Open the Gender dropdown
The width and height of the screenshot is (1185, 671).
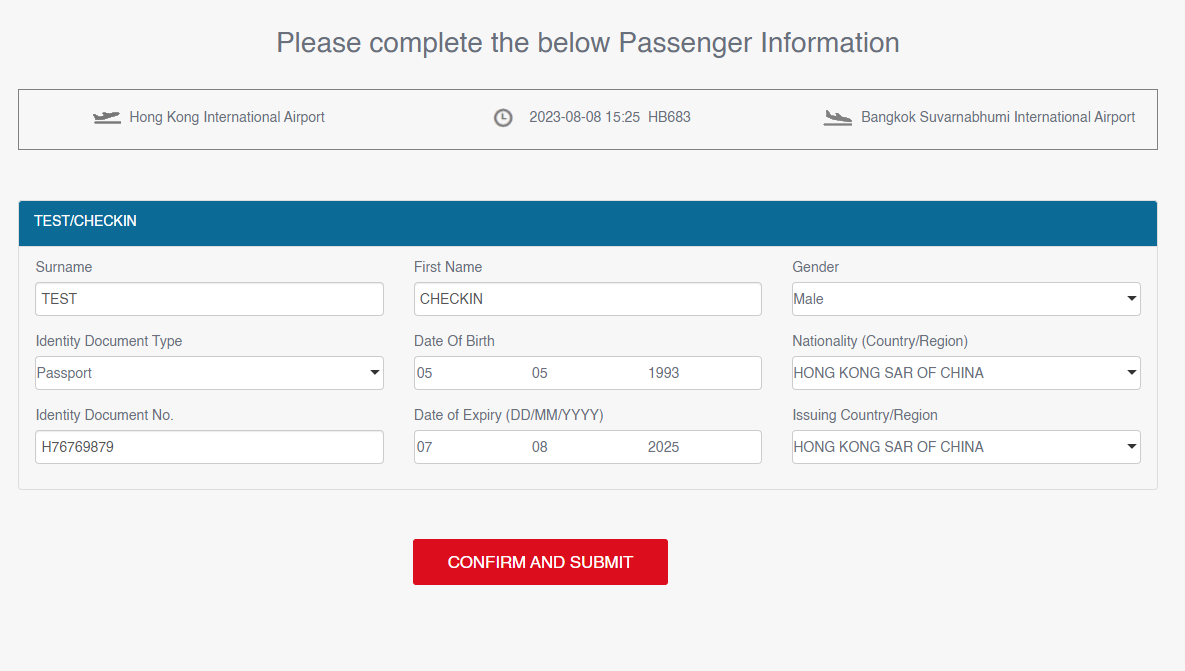coord(966,299)
